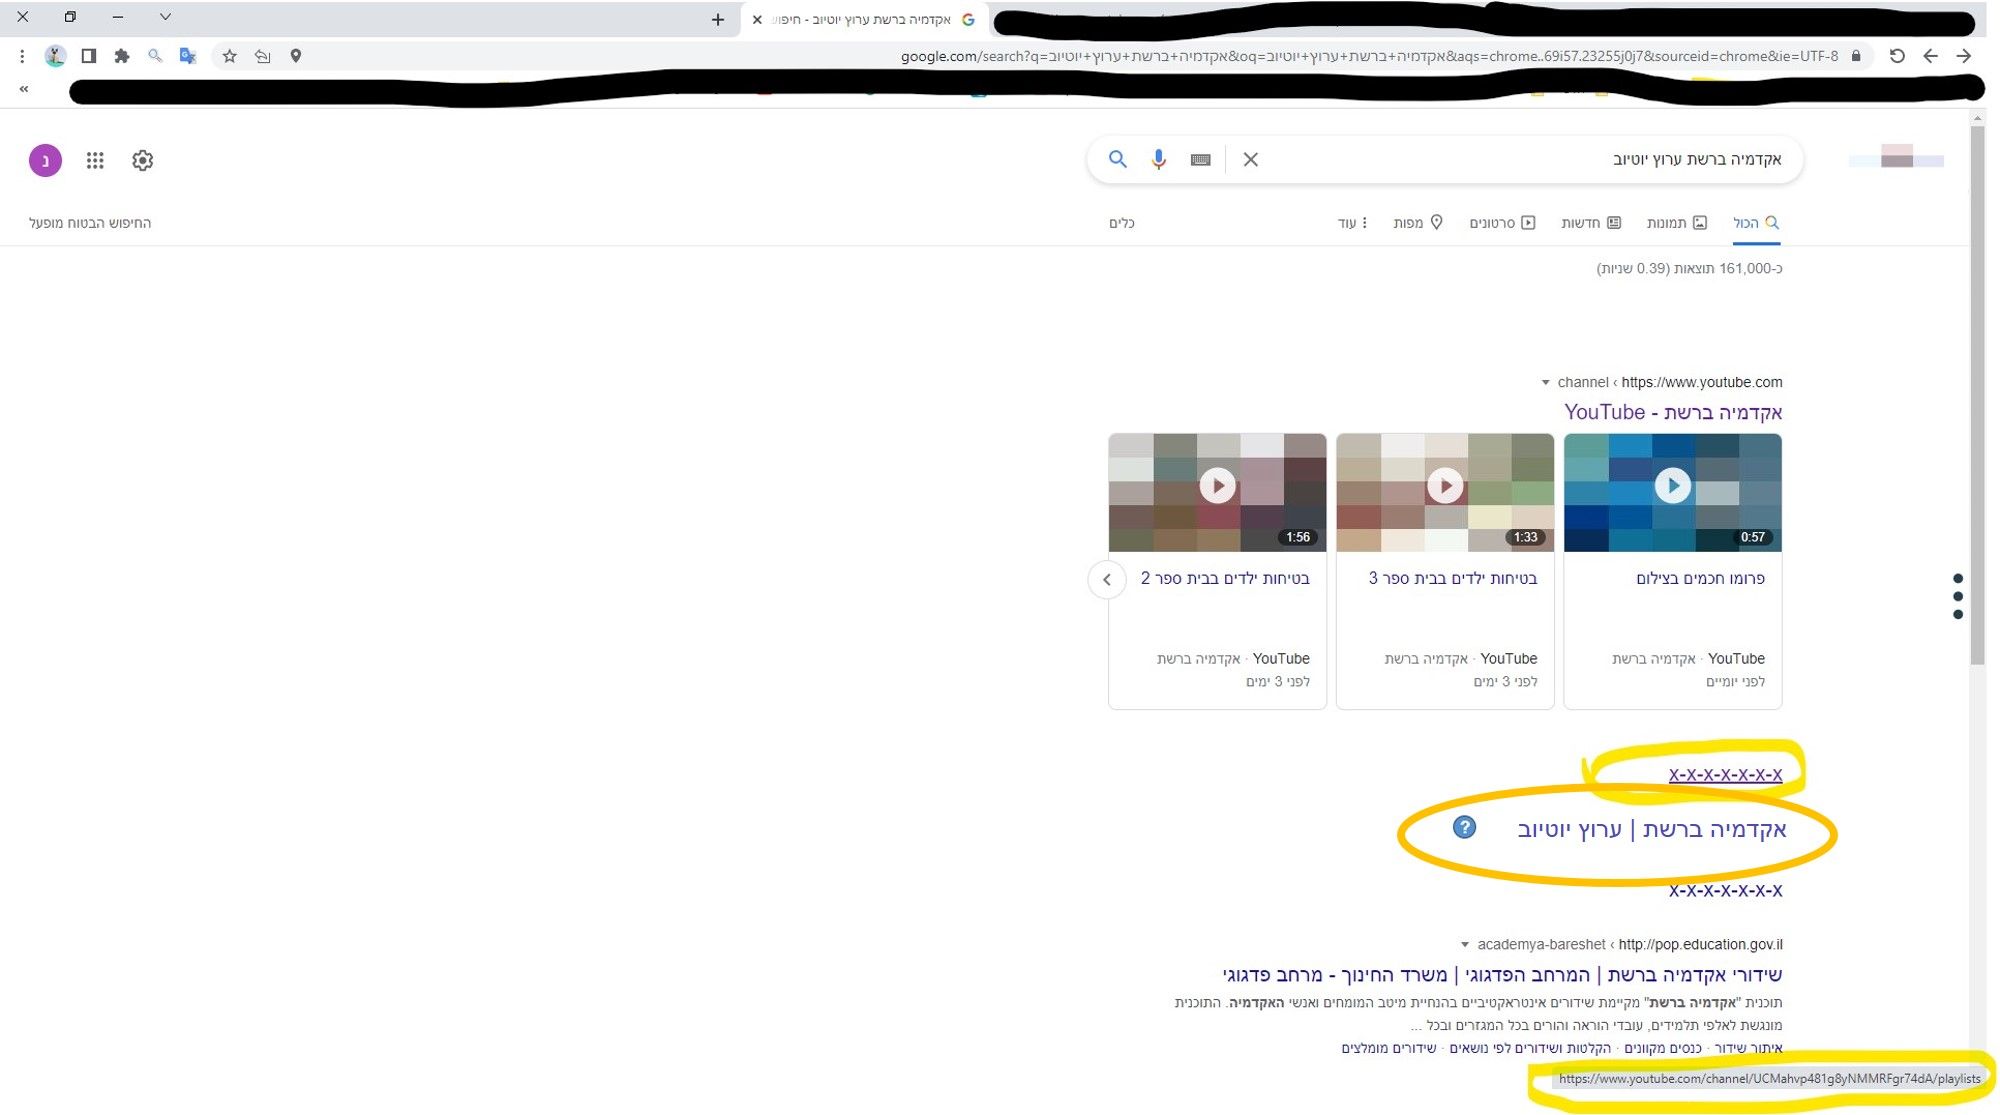This screenshot has width=2000, height=1115.
Task: Click the page vertical scrollbar
Action: [1977, 400]
